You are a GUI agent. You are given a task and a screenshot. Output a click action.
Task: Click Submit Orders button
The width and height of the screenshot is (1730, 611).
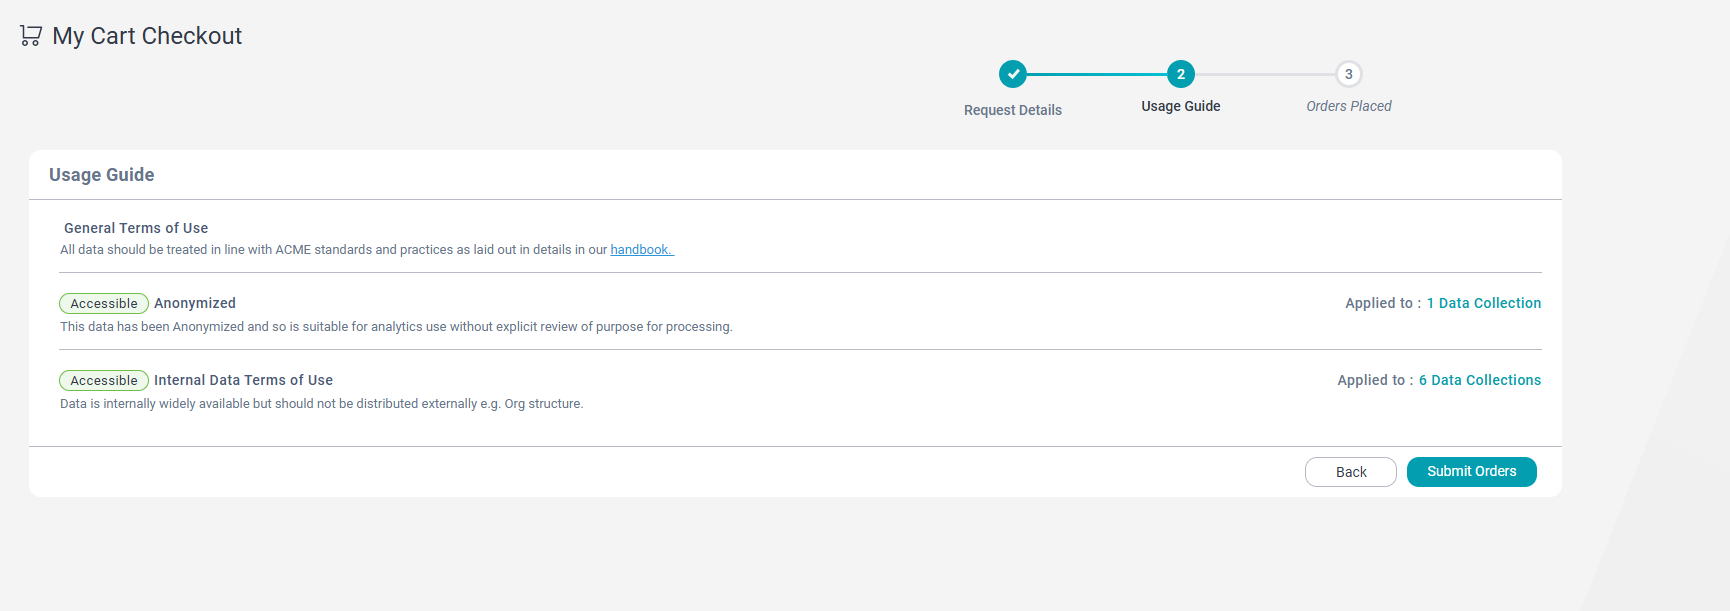pyautogui.click(x=1472, y=472)
